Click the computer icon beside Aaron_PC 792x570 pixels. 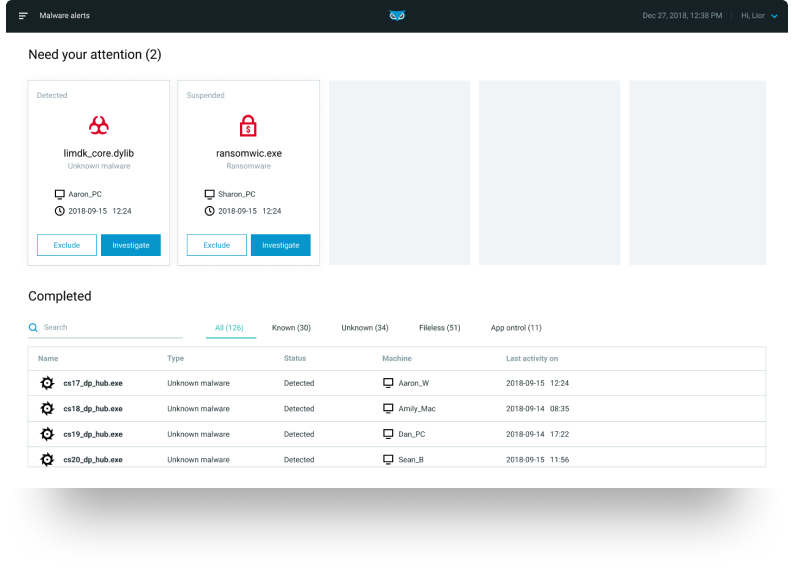click(60, 194)
